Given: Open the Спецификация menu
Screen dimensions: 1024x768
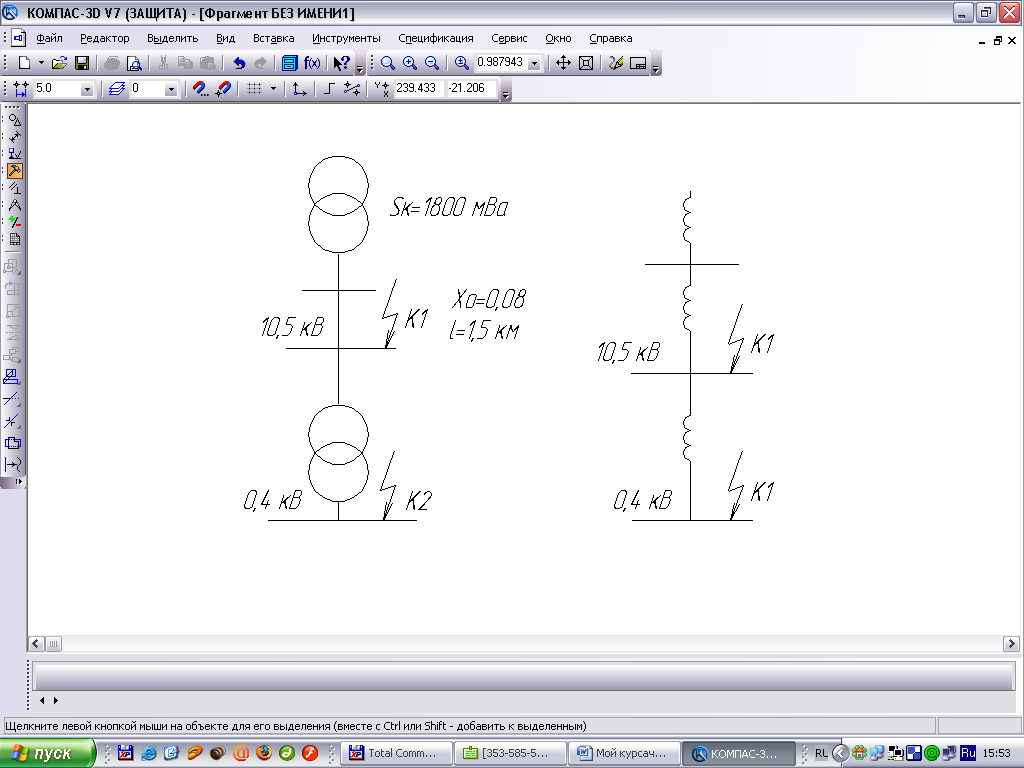Looking at the screenshot, I should (435, 38).
